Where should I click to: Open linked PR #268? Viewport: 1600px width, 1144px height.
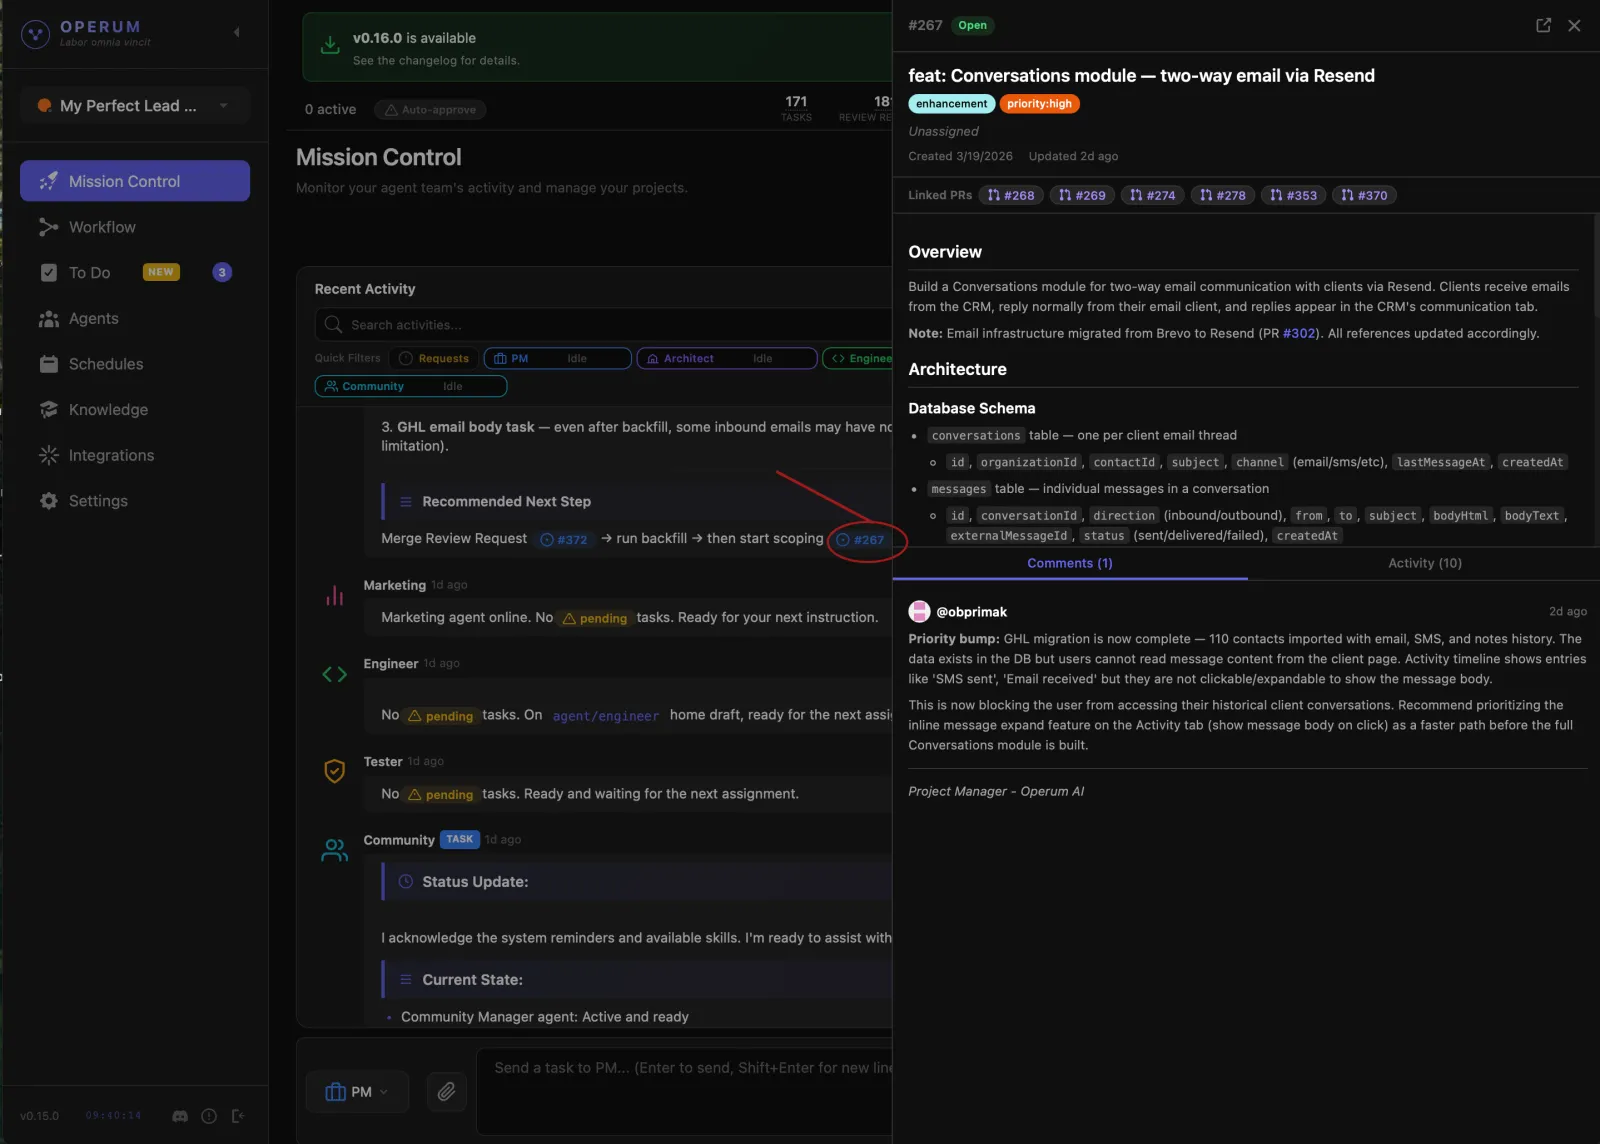click(x=1010, y=195)
